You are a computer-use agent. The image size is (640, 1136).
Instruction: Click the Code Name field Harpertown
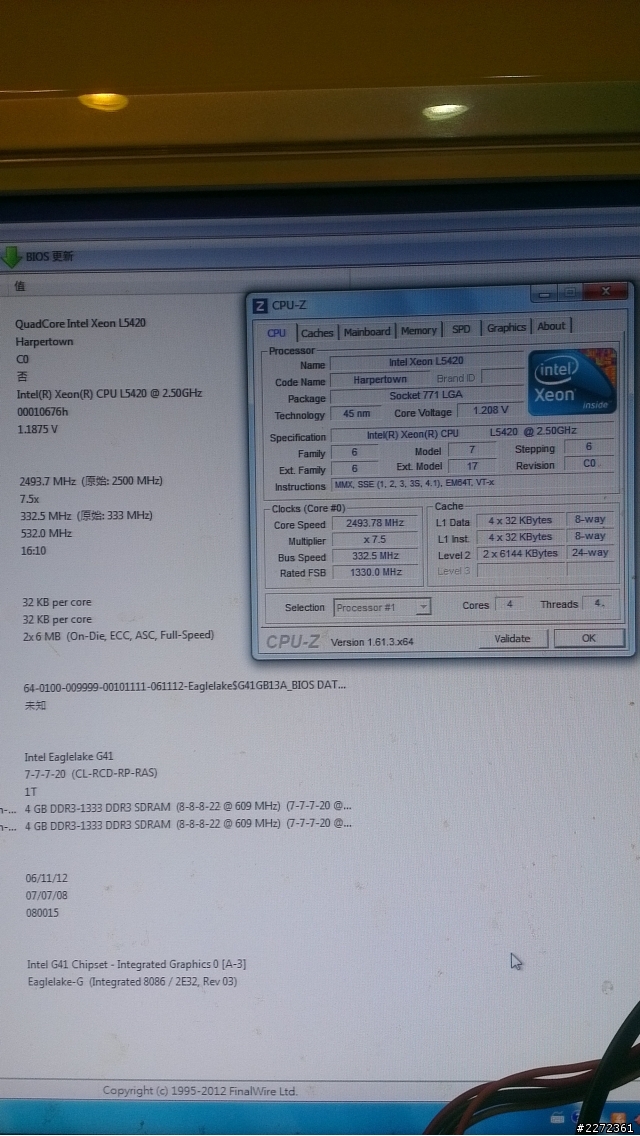380,379
